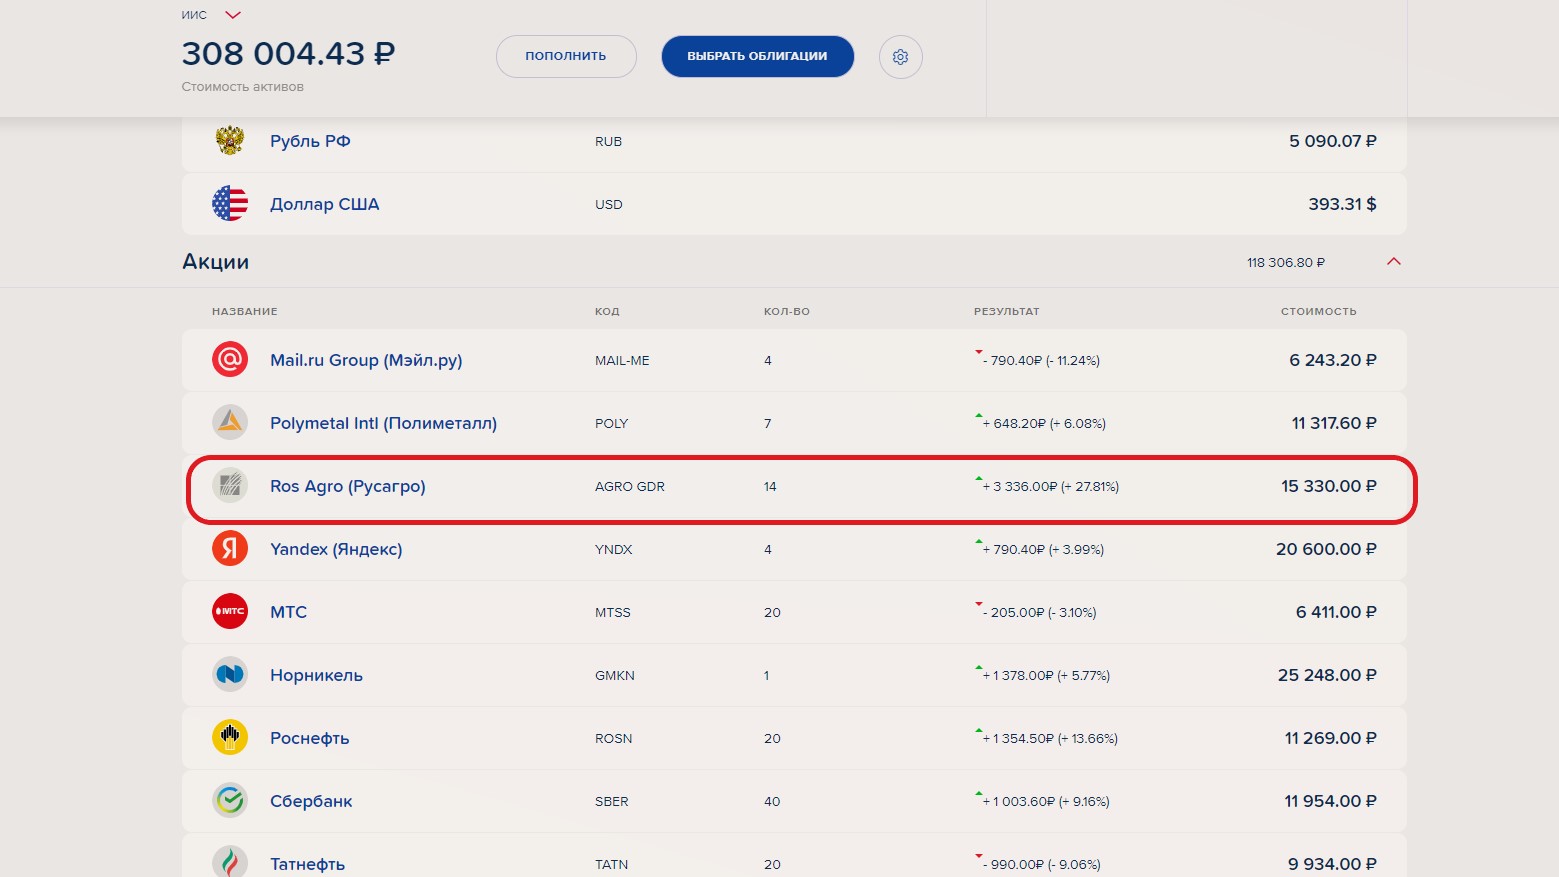Image resolution: width=1559 pixels, height=877 pixels.
Task: Open the ИИС account dropdown arrow
Action: click(233, 15)
